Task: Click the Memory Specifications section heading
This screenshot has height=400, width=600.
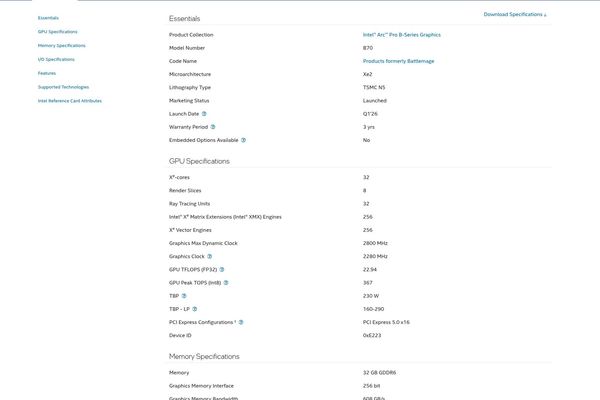Action: 204,356
